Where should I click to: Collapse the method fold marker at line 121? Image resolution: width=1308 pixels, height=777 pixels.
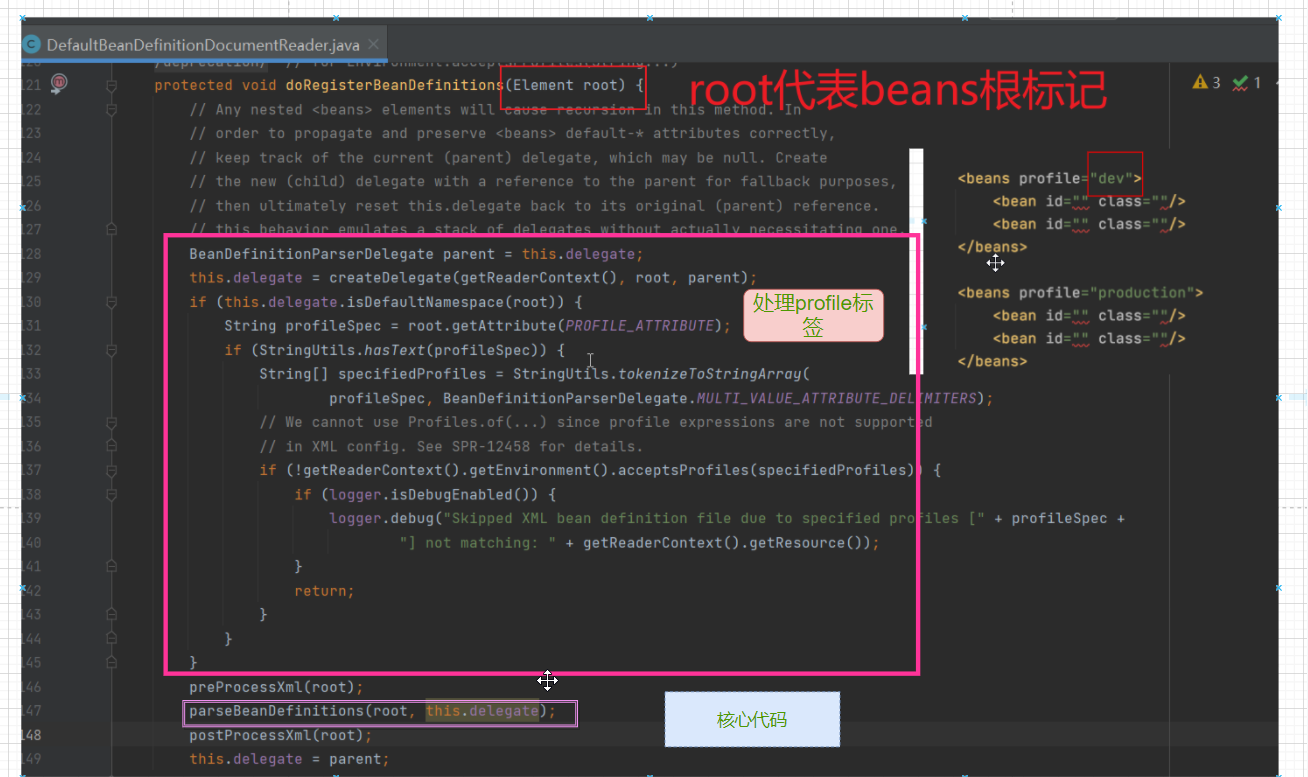[x=112, y=86]
